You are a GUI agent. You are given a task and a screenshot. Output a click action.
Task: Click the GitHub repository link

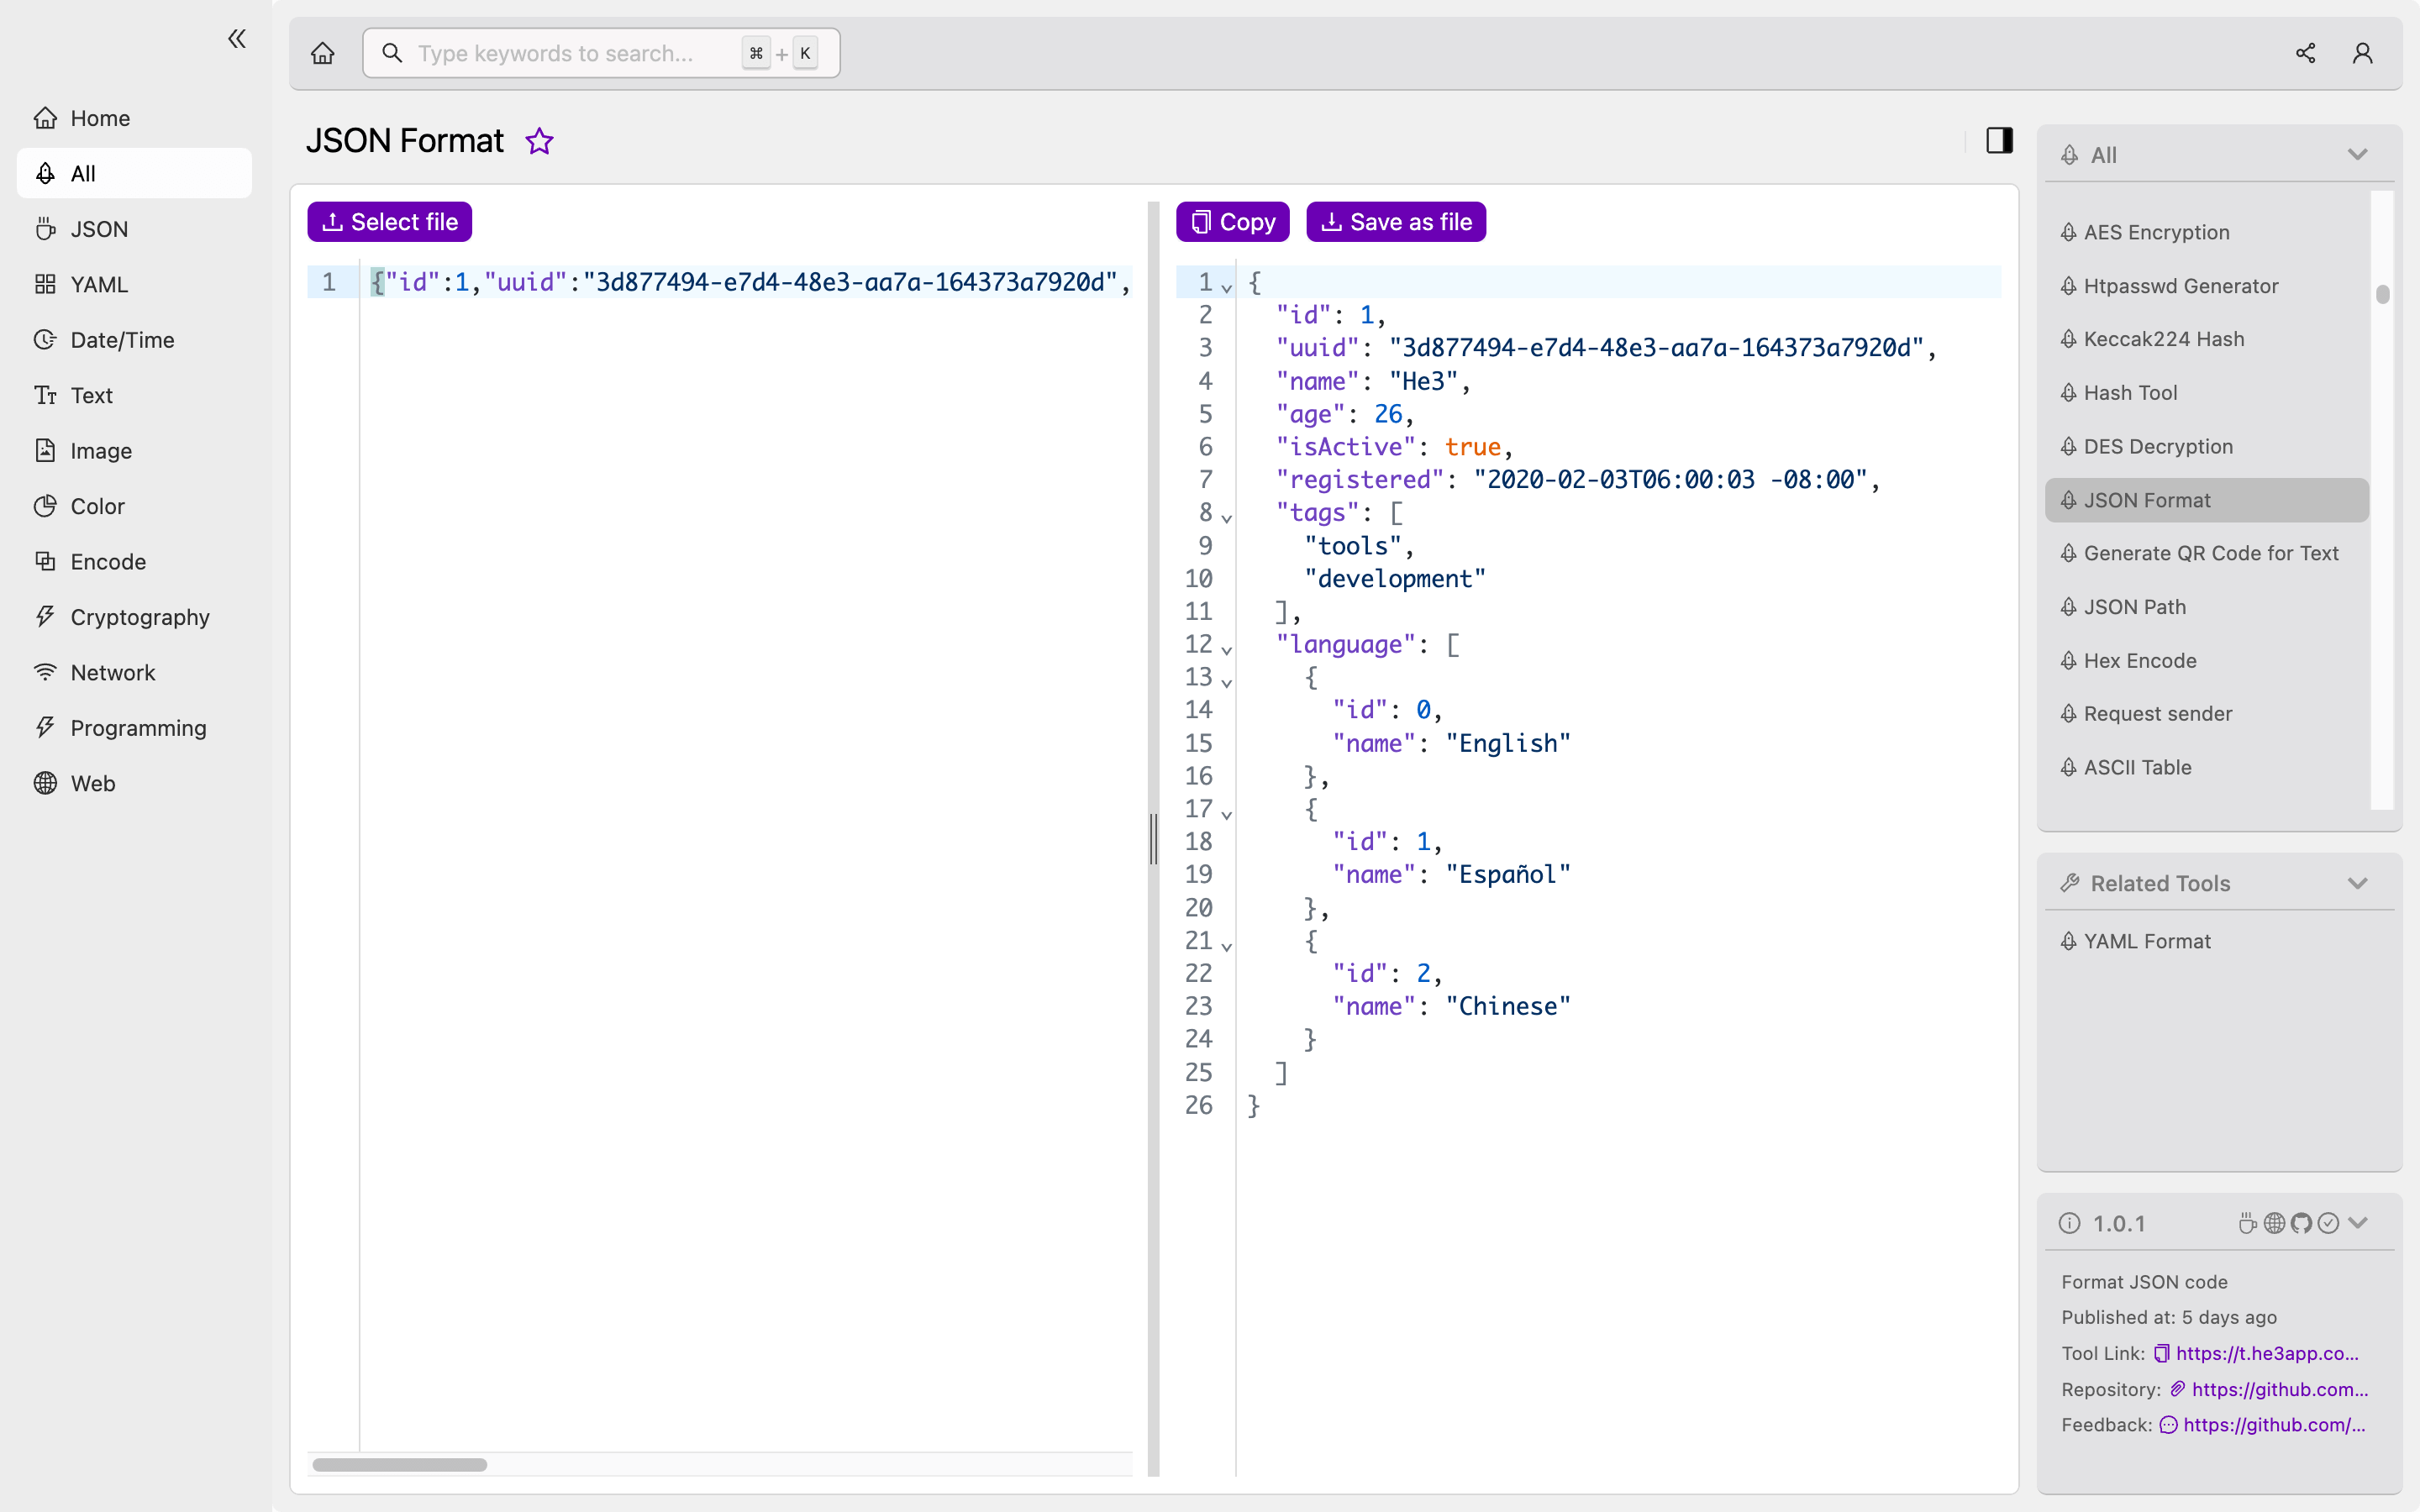2277,1389
